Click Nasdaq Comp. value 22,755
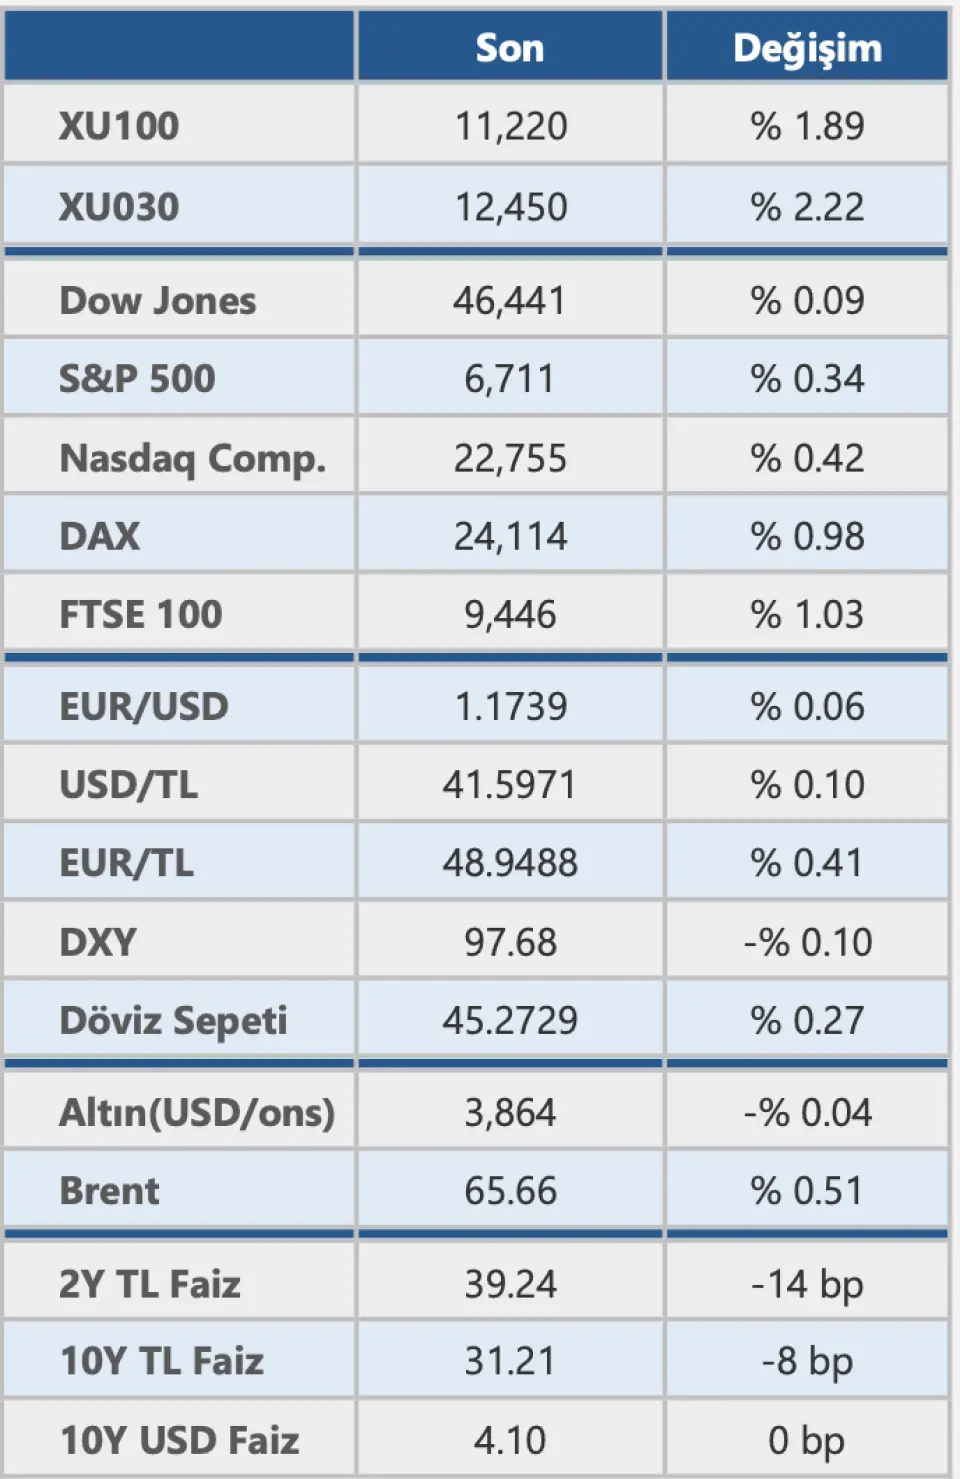960x1479 pixels. (x=510, y=458)
